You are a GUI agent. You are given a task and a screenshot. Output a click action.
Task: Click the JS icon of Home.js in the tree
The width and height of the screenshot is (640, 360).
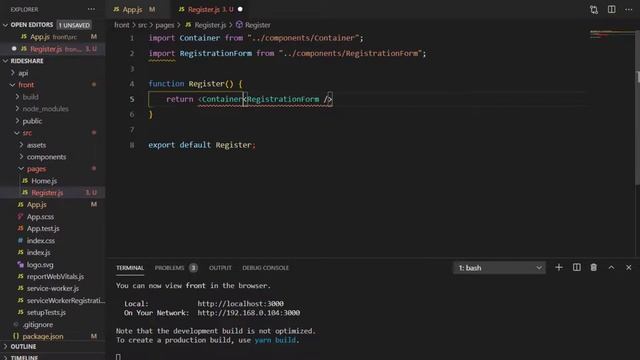click(x=25, y=180)
